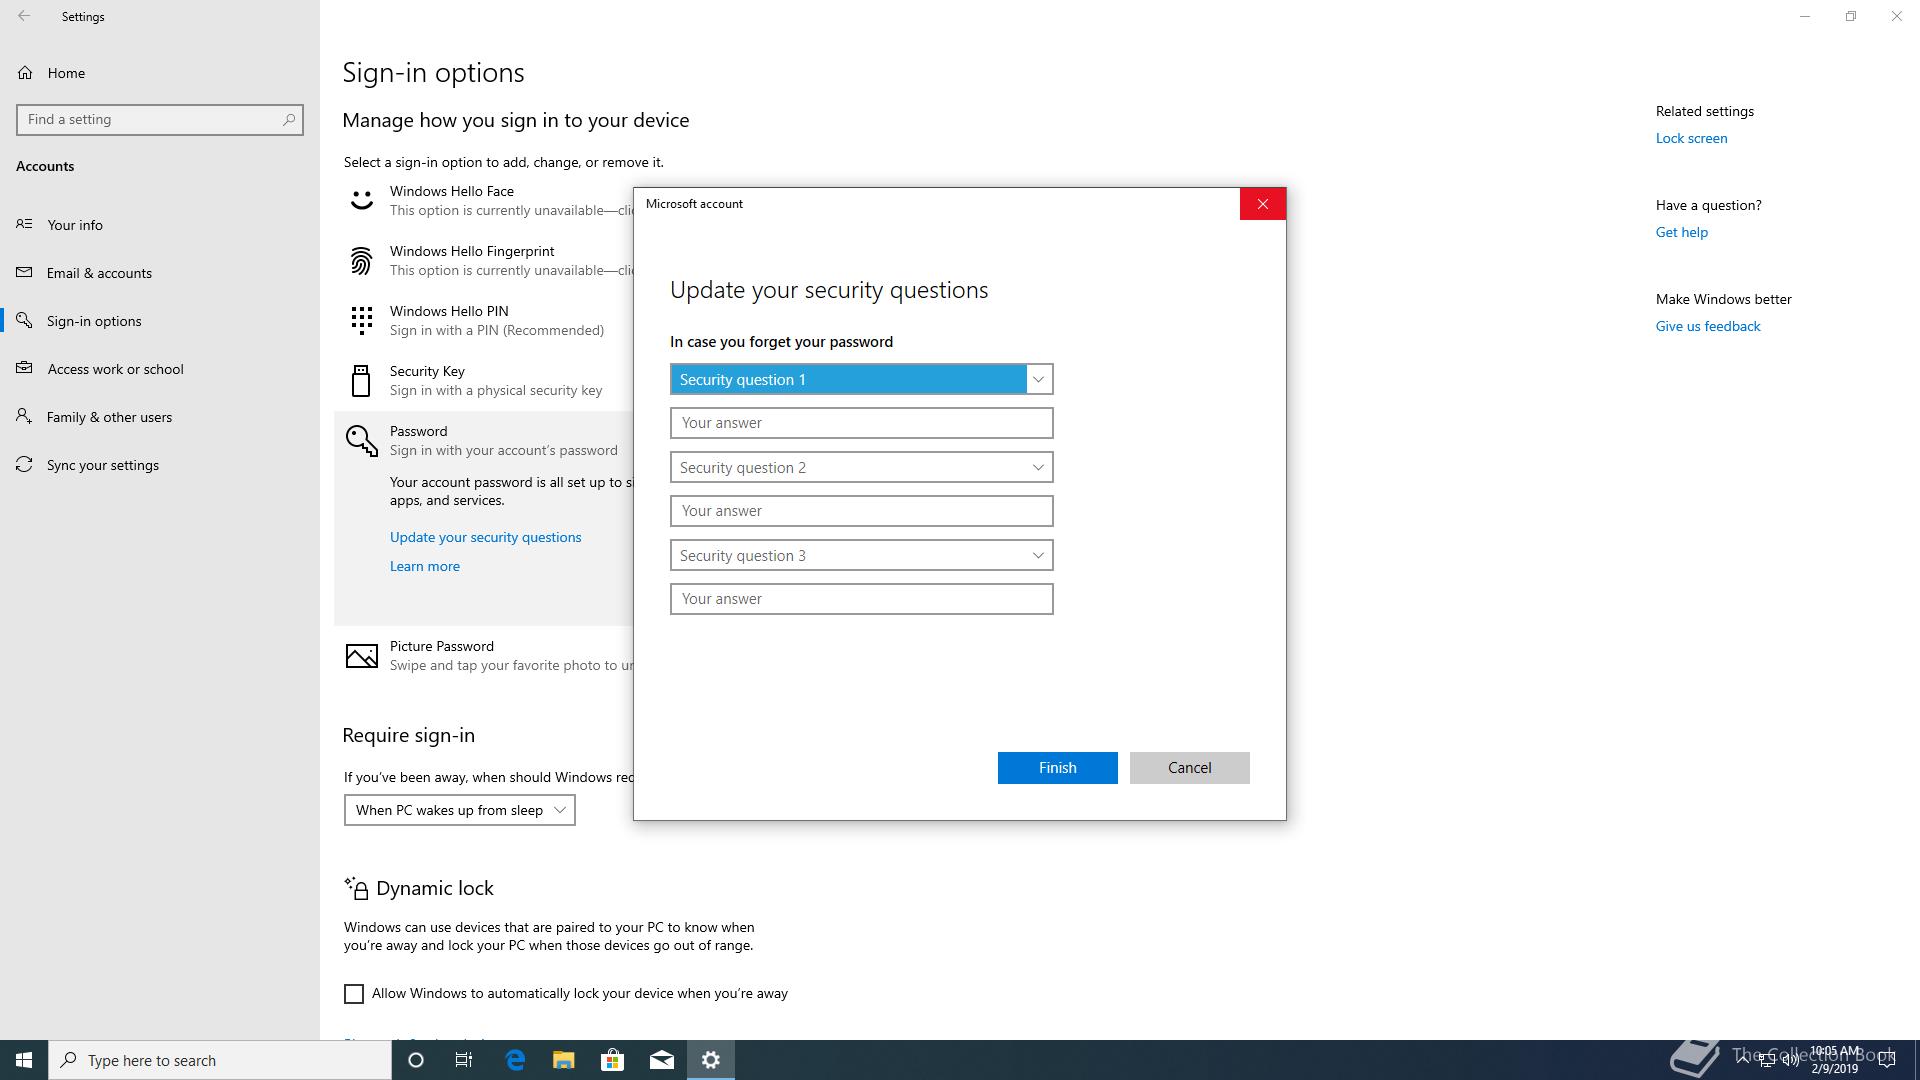
Task: Open the Update your security questions link
Action: point(485,537)
